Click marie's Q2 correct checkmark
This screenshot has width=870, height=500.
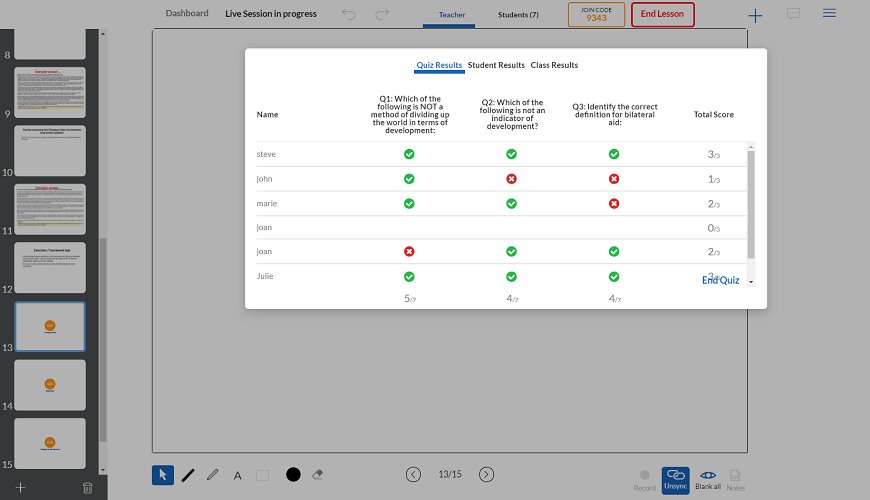tap(512, 204)
